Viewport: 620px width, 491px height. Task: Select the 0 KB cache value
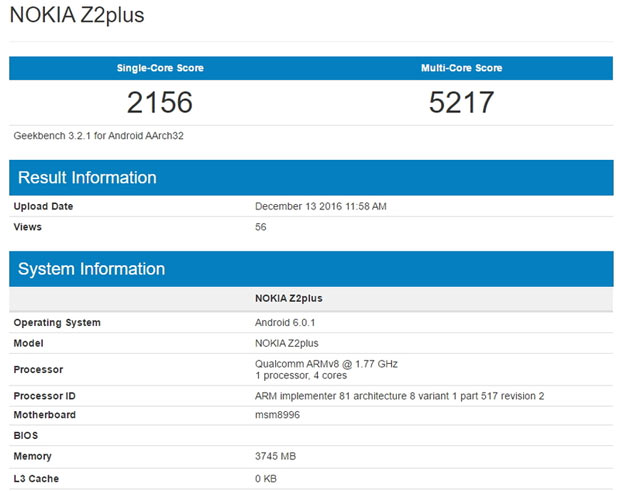point(266,479)
